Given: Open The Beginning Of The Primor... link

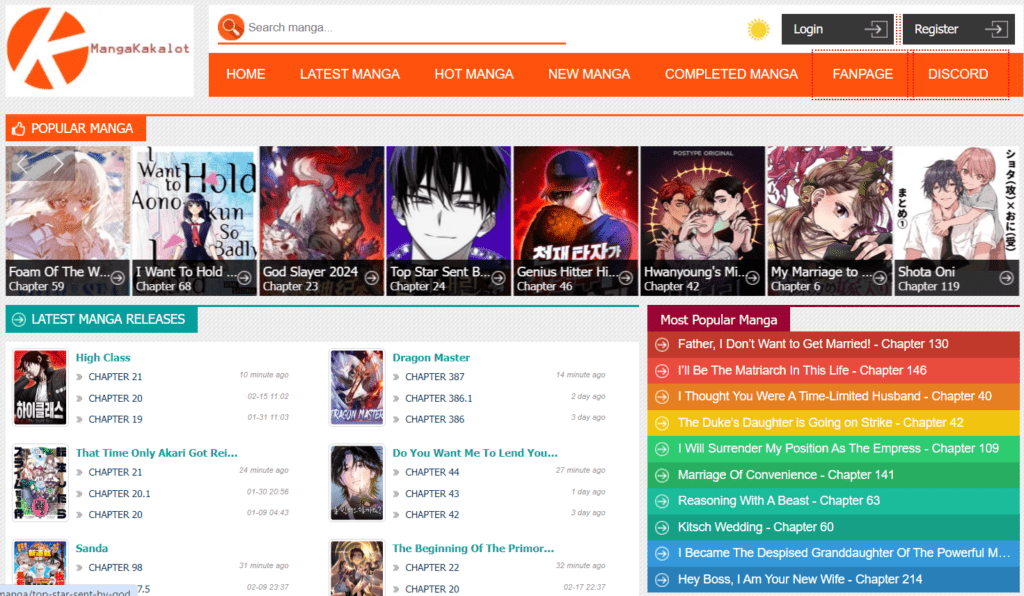Looking at the screenshot, I should tap(473, 548).
